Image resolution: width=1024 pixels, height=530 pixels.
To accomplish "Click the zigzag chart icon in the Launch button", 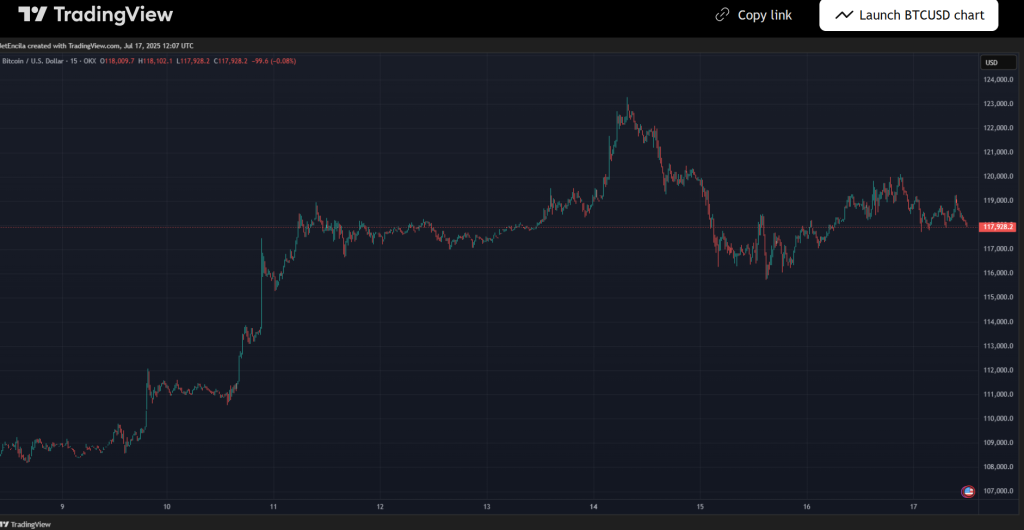I will click(844, 15).
